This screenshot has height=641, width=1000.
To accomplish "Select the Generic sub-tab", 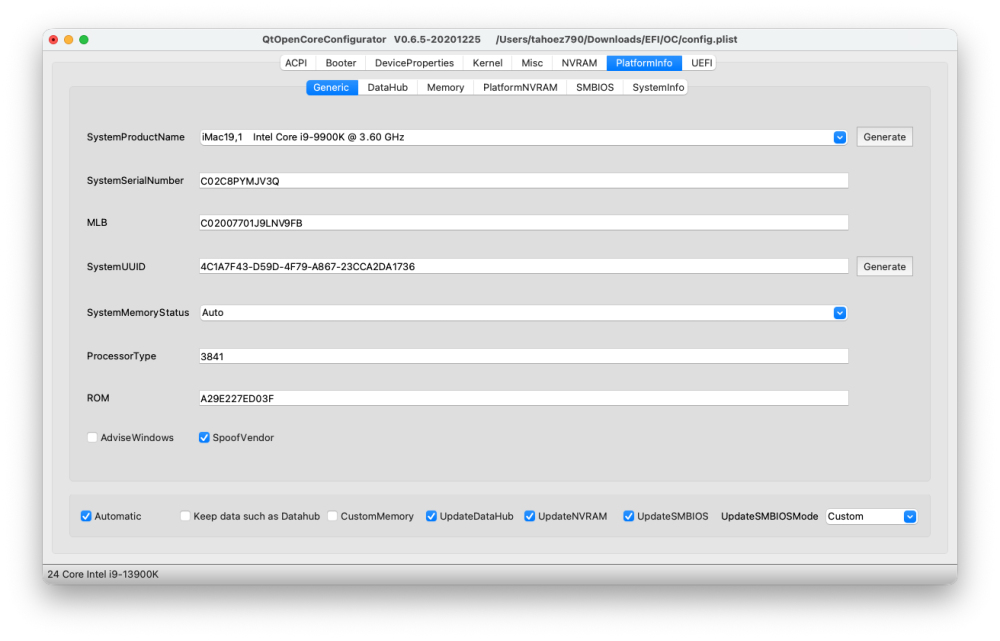I will [x=331, y=87].
